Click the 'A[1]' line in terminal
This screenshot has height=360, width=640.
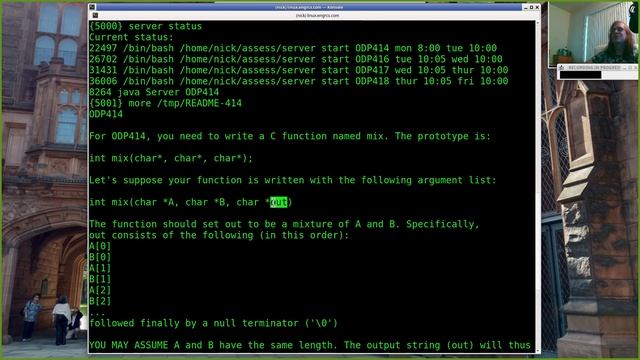tap(100, 268)
